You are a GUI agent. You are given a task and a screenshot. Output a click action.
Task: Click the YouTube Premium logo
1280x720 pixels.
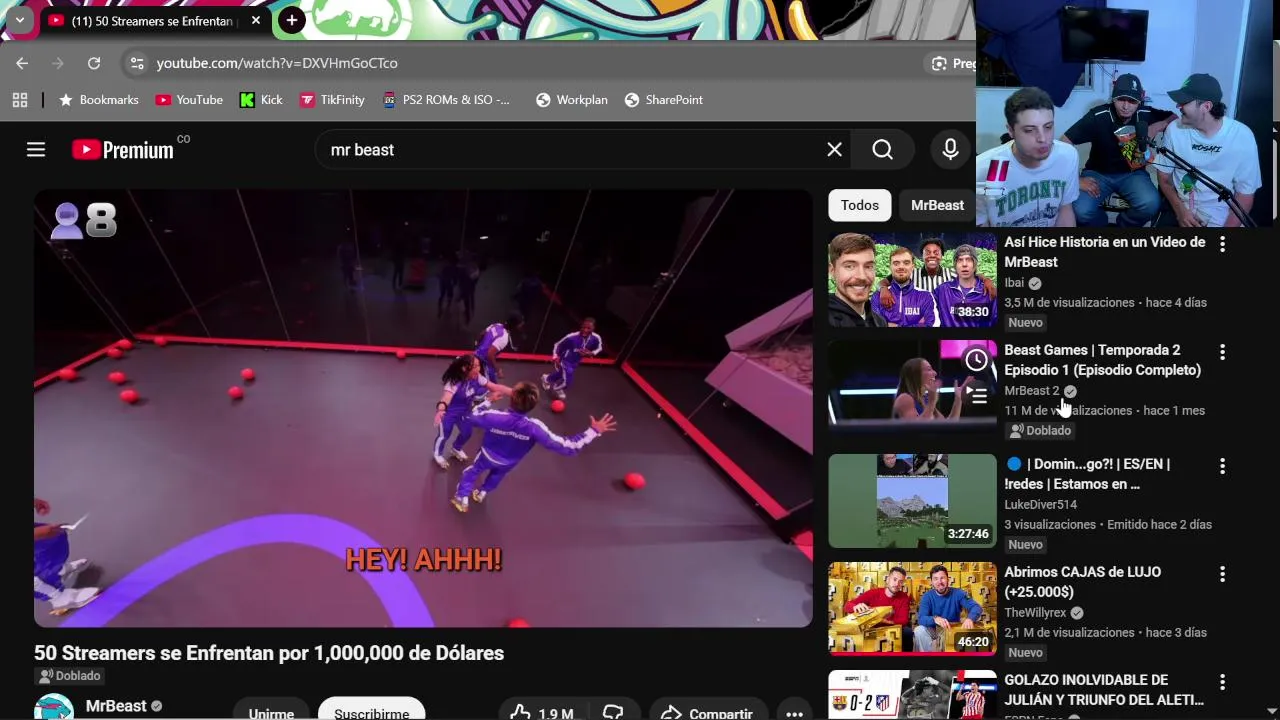[x=123, y=150]
